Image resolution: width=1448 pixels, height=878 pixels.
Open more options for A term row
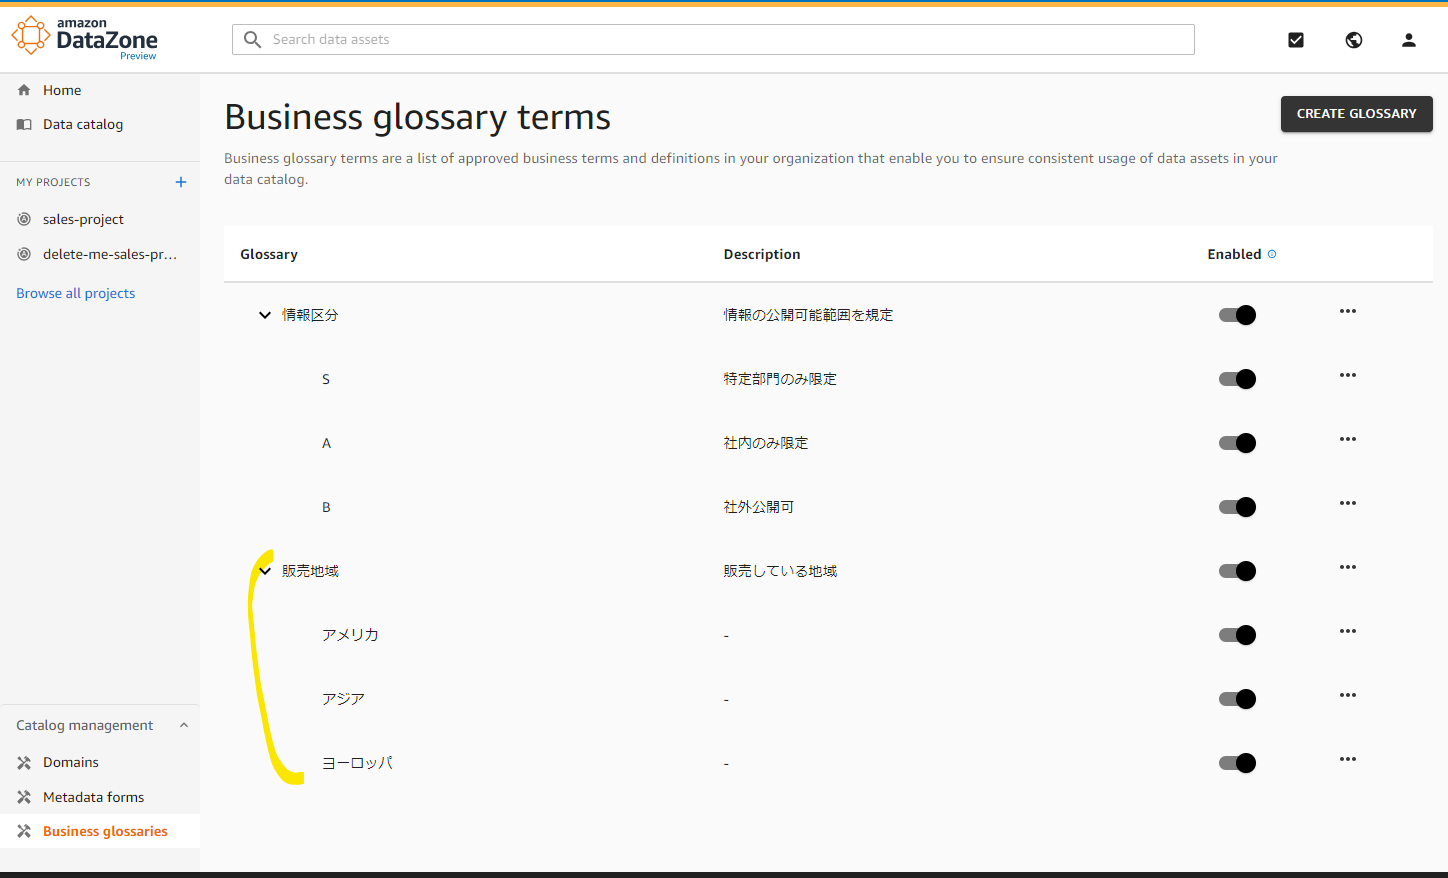1348,439
